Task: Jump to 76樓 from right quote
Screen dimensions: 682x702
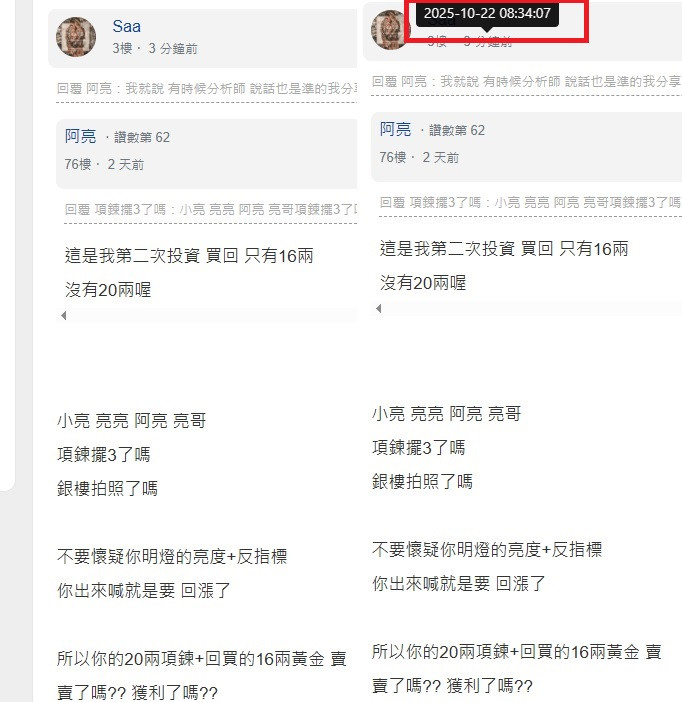Action: pyautogui.click(x=393, y=157)
